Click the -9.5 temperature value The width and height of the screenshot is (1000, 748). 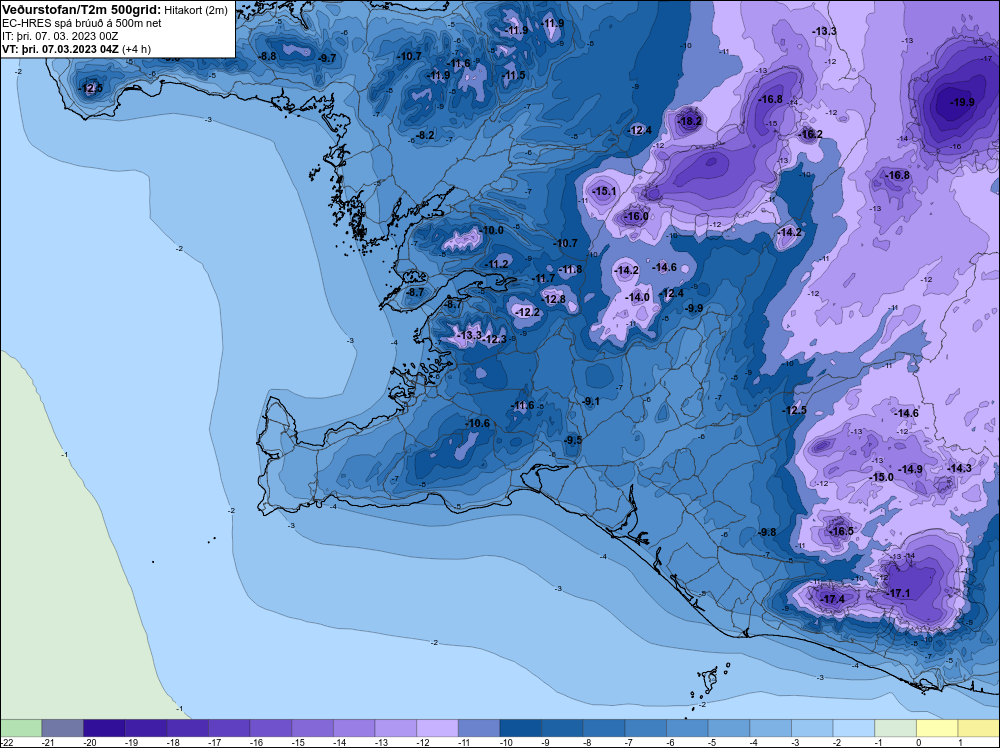pyautogui.click(x=573, y=440)
